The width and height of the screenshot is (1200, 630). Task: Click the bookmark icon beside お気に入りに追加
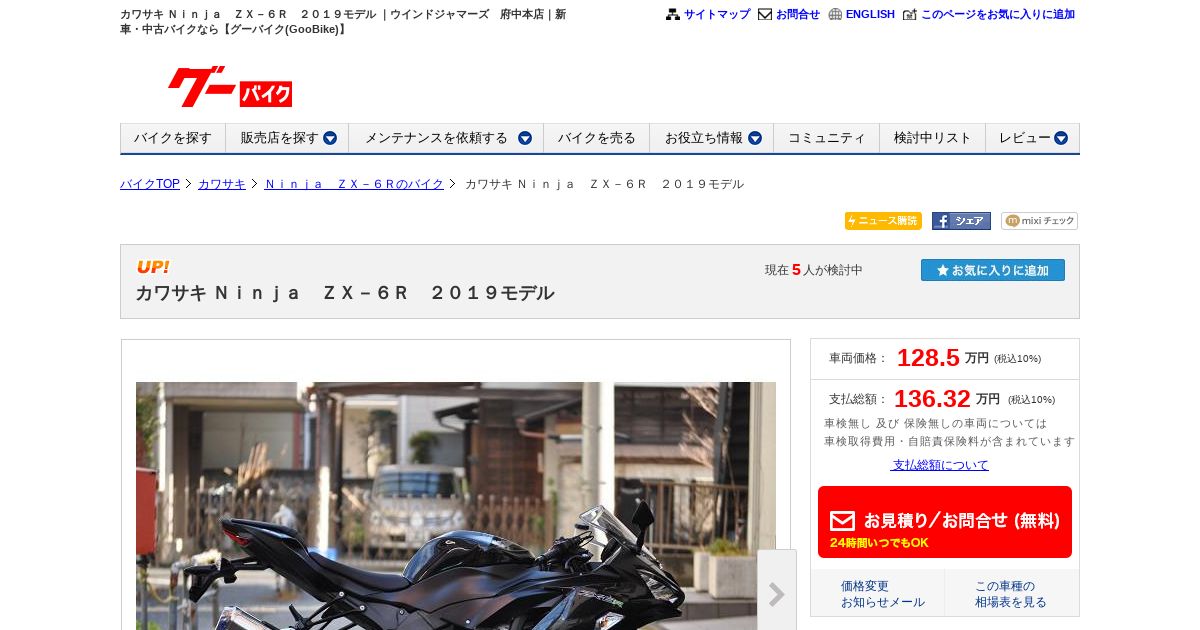[909, 14]
